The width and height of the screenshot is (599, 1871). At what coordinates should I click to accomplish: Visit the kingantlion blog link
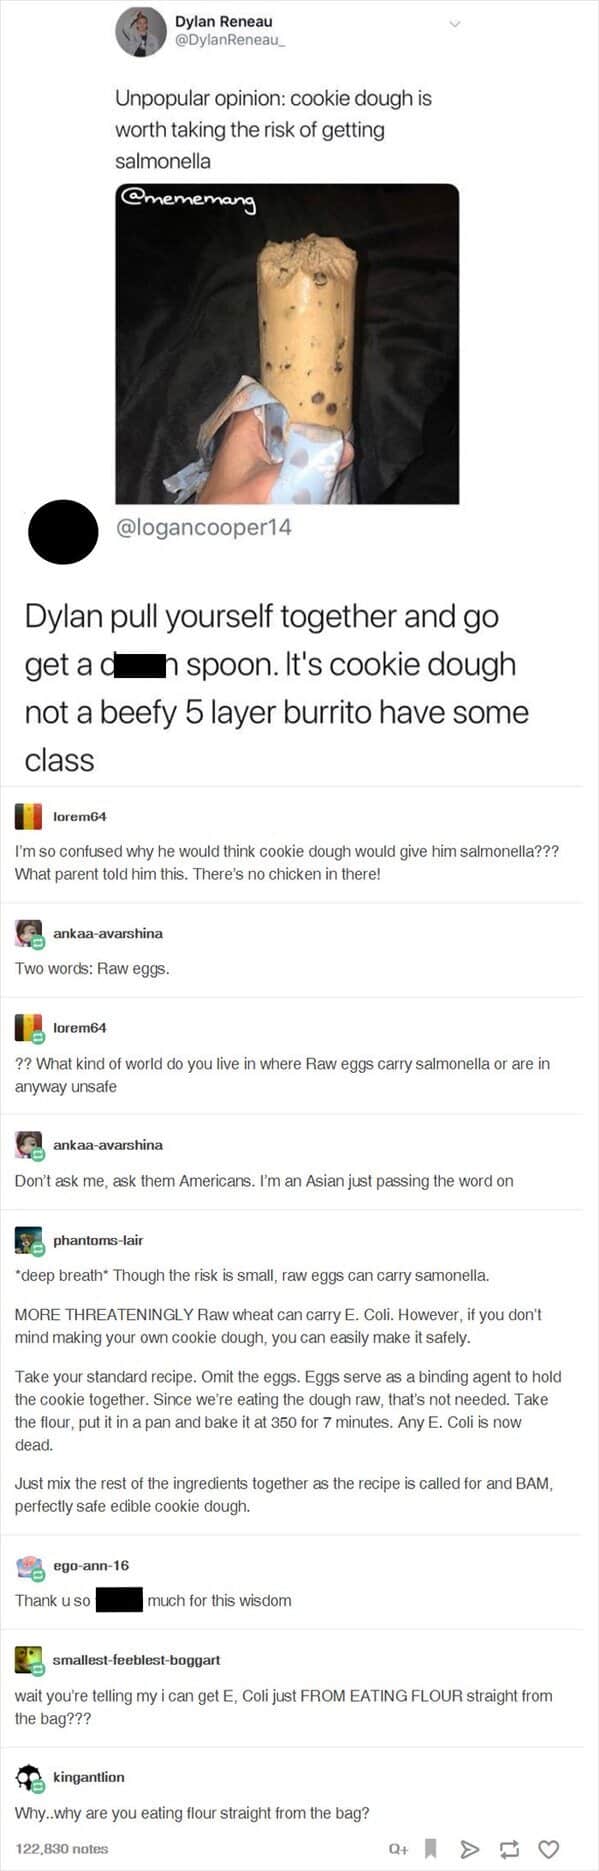[89, 1777]
